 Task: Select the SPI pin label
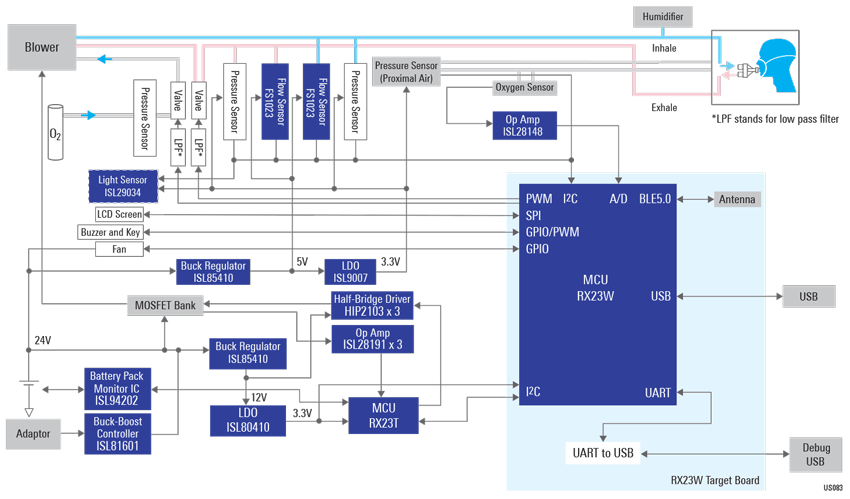point(533,216)
